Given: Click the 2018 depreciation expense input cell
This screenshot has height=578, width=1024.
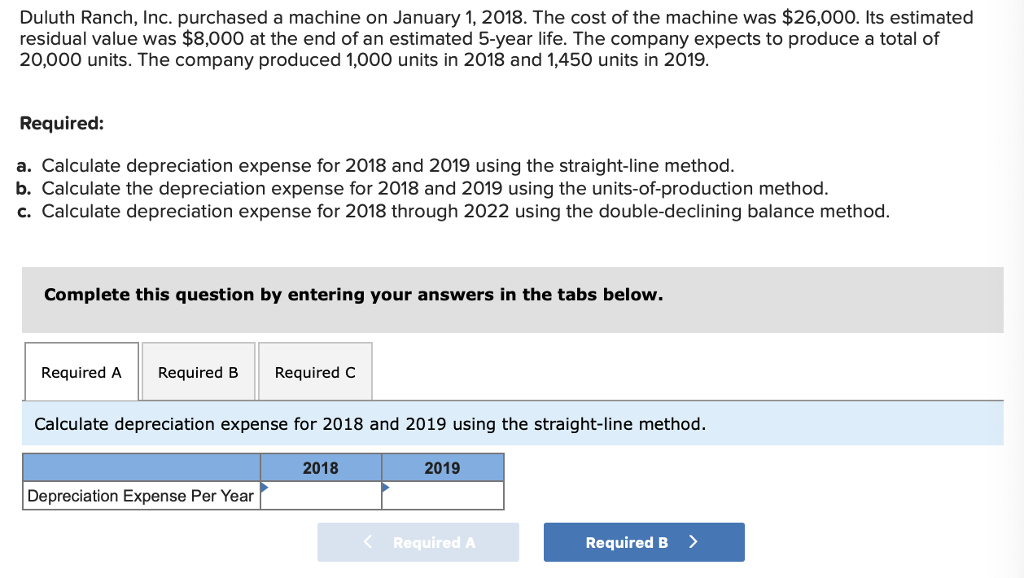Looking at the screenshot, I should [x=321, y=496].
